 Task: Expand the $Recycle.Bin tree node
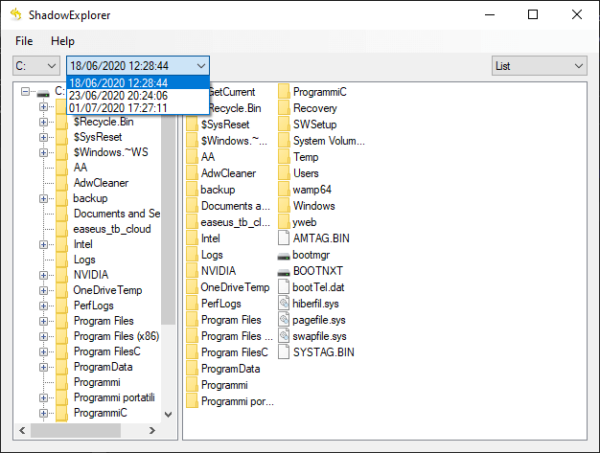coord(43,122)
